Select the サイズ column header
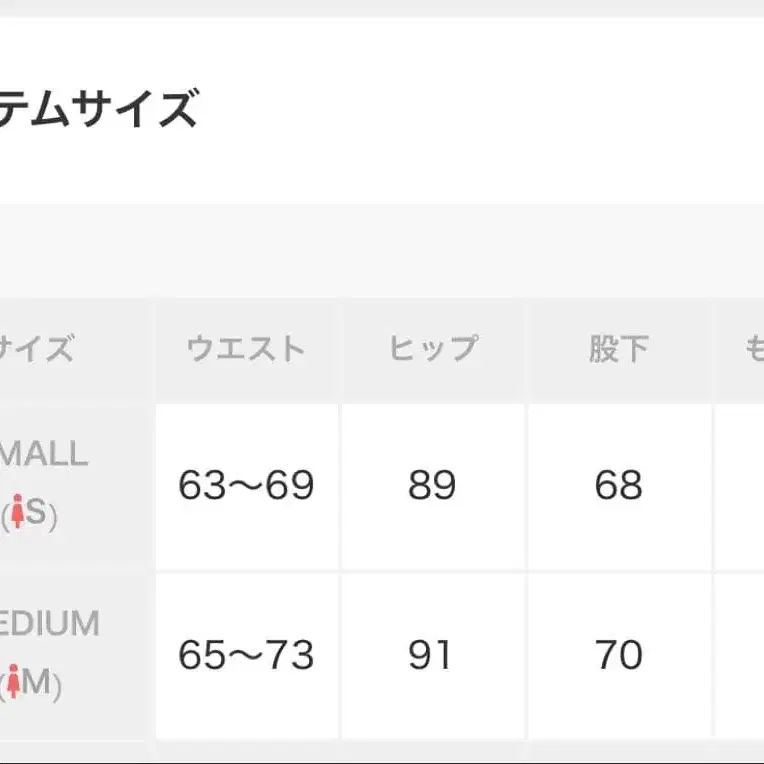The height and width of the screenshot is (764, 764). coord(40,349)
